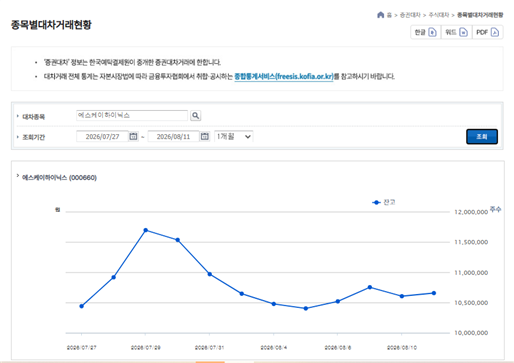This screenshot has width=514, height=363.
Task: Download page as 워드 file
Action: pyautogui.click(x=456, y=32)
